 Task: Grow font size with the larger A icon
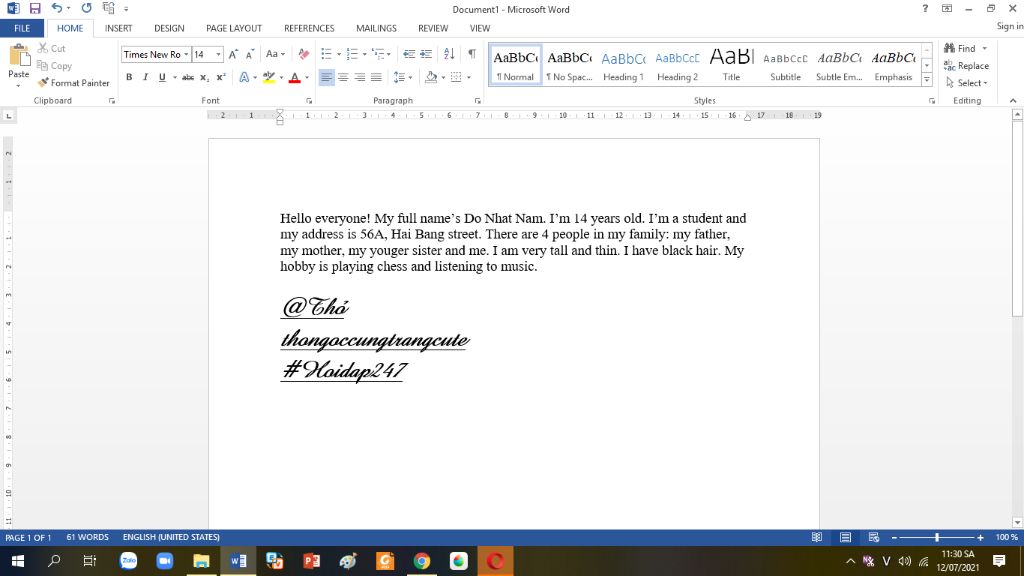[x=233, y=54]
